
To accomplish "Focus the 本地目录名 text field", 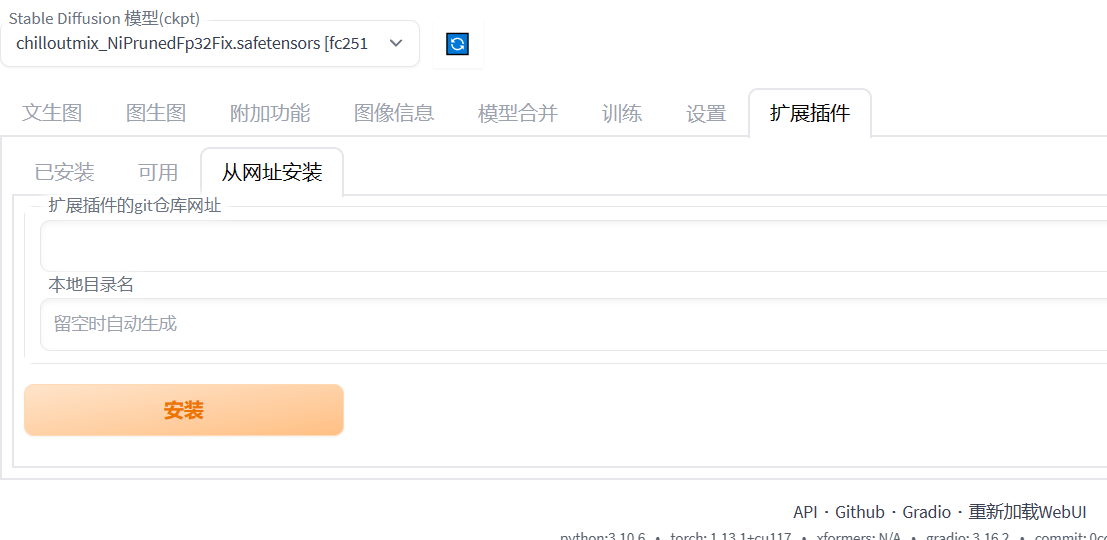I will click(572, 324).
